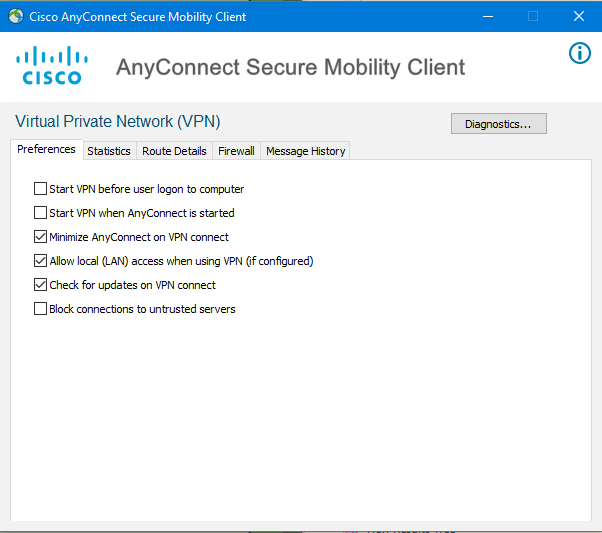The height and width of the screenshot is (533, 602).
Task: Open the About info icon
Action: coord(579,53)
